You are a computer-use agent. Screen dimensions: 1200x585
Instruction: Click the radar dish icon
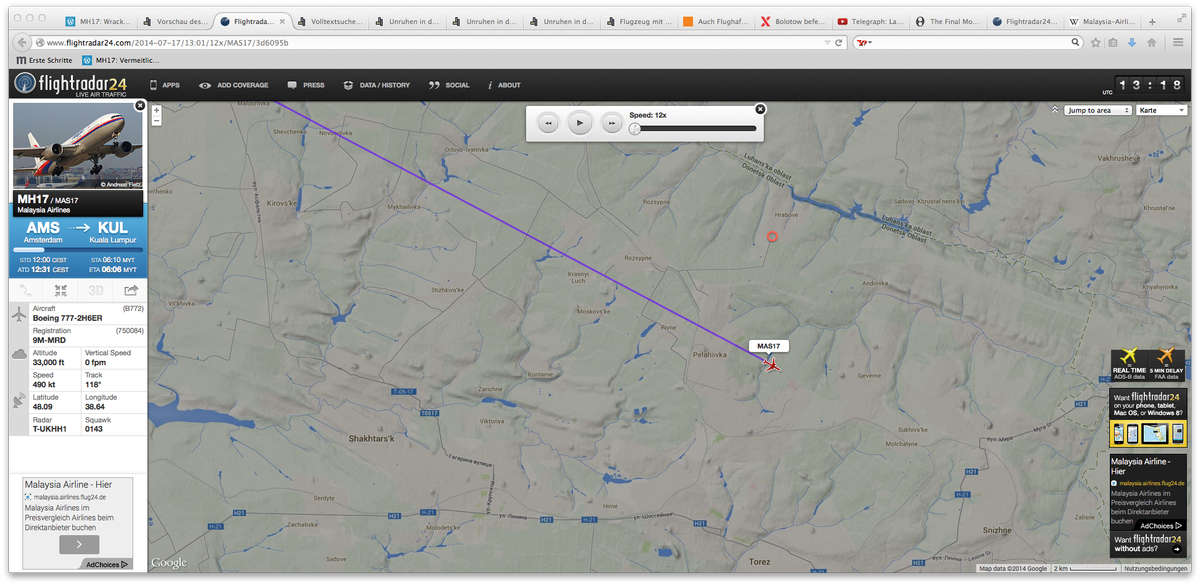pyautogui.click(x=19, y=400)
